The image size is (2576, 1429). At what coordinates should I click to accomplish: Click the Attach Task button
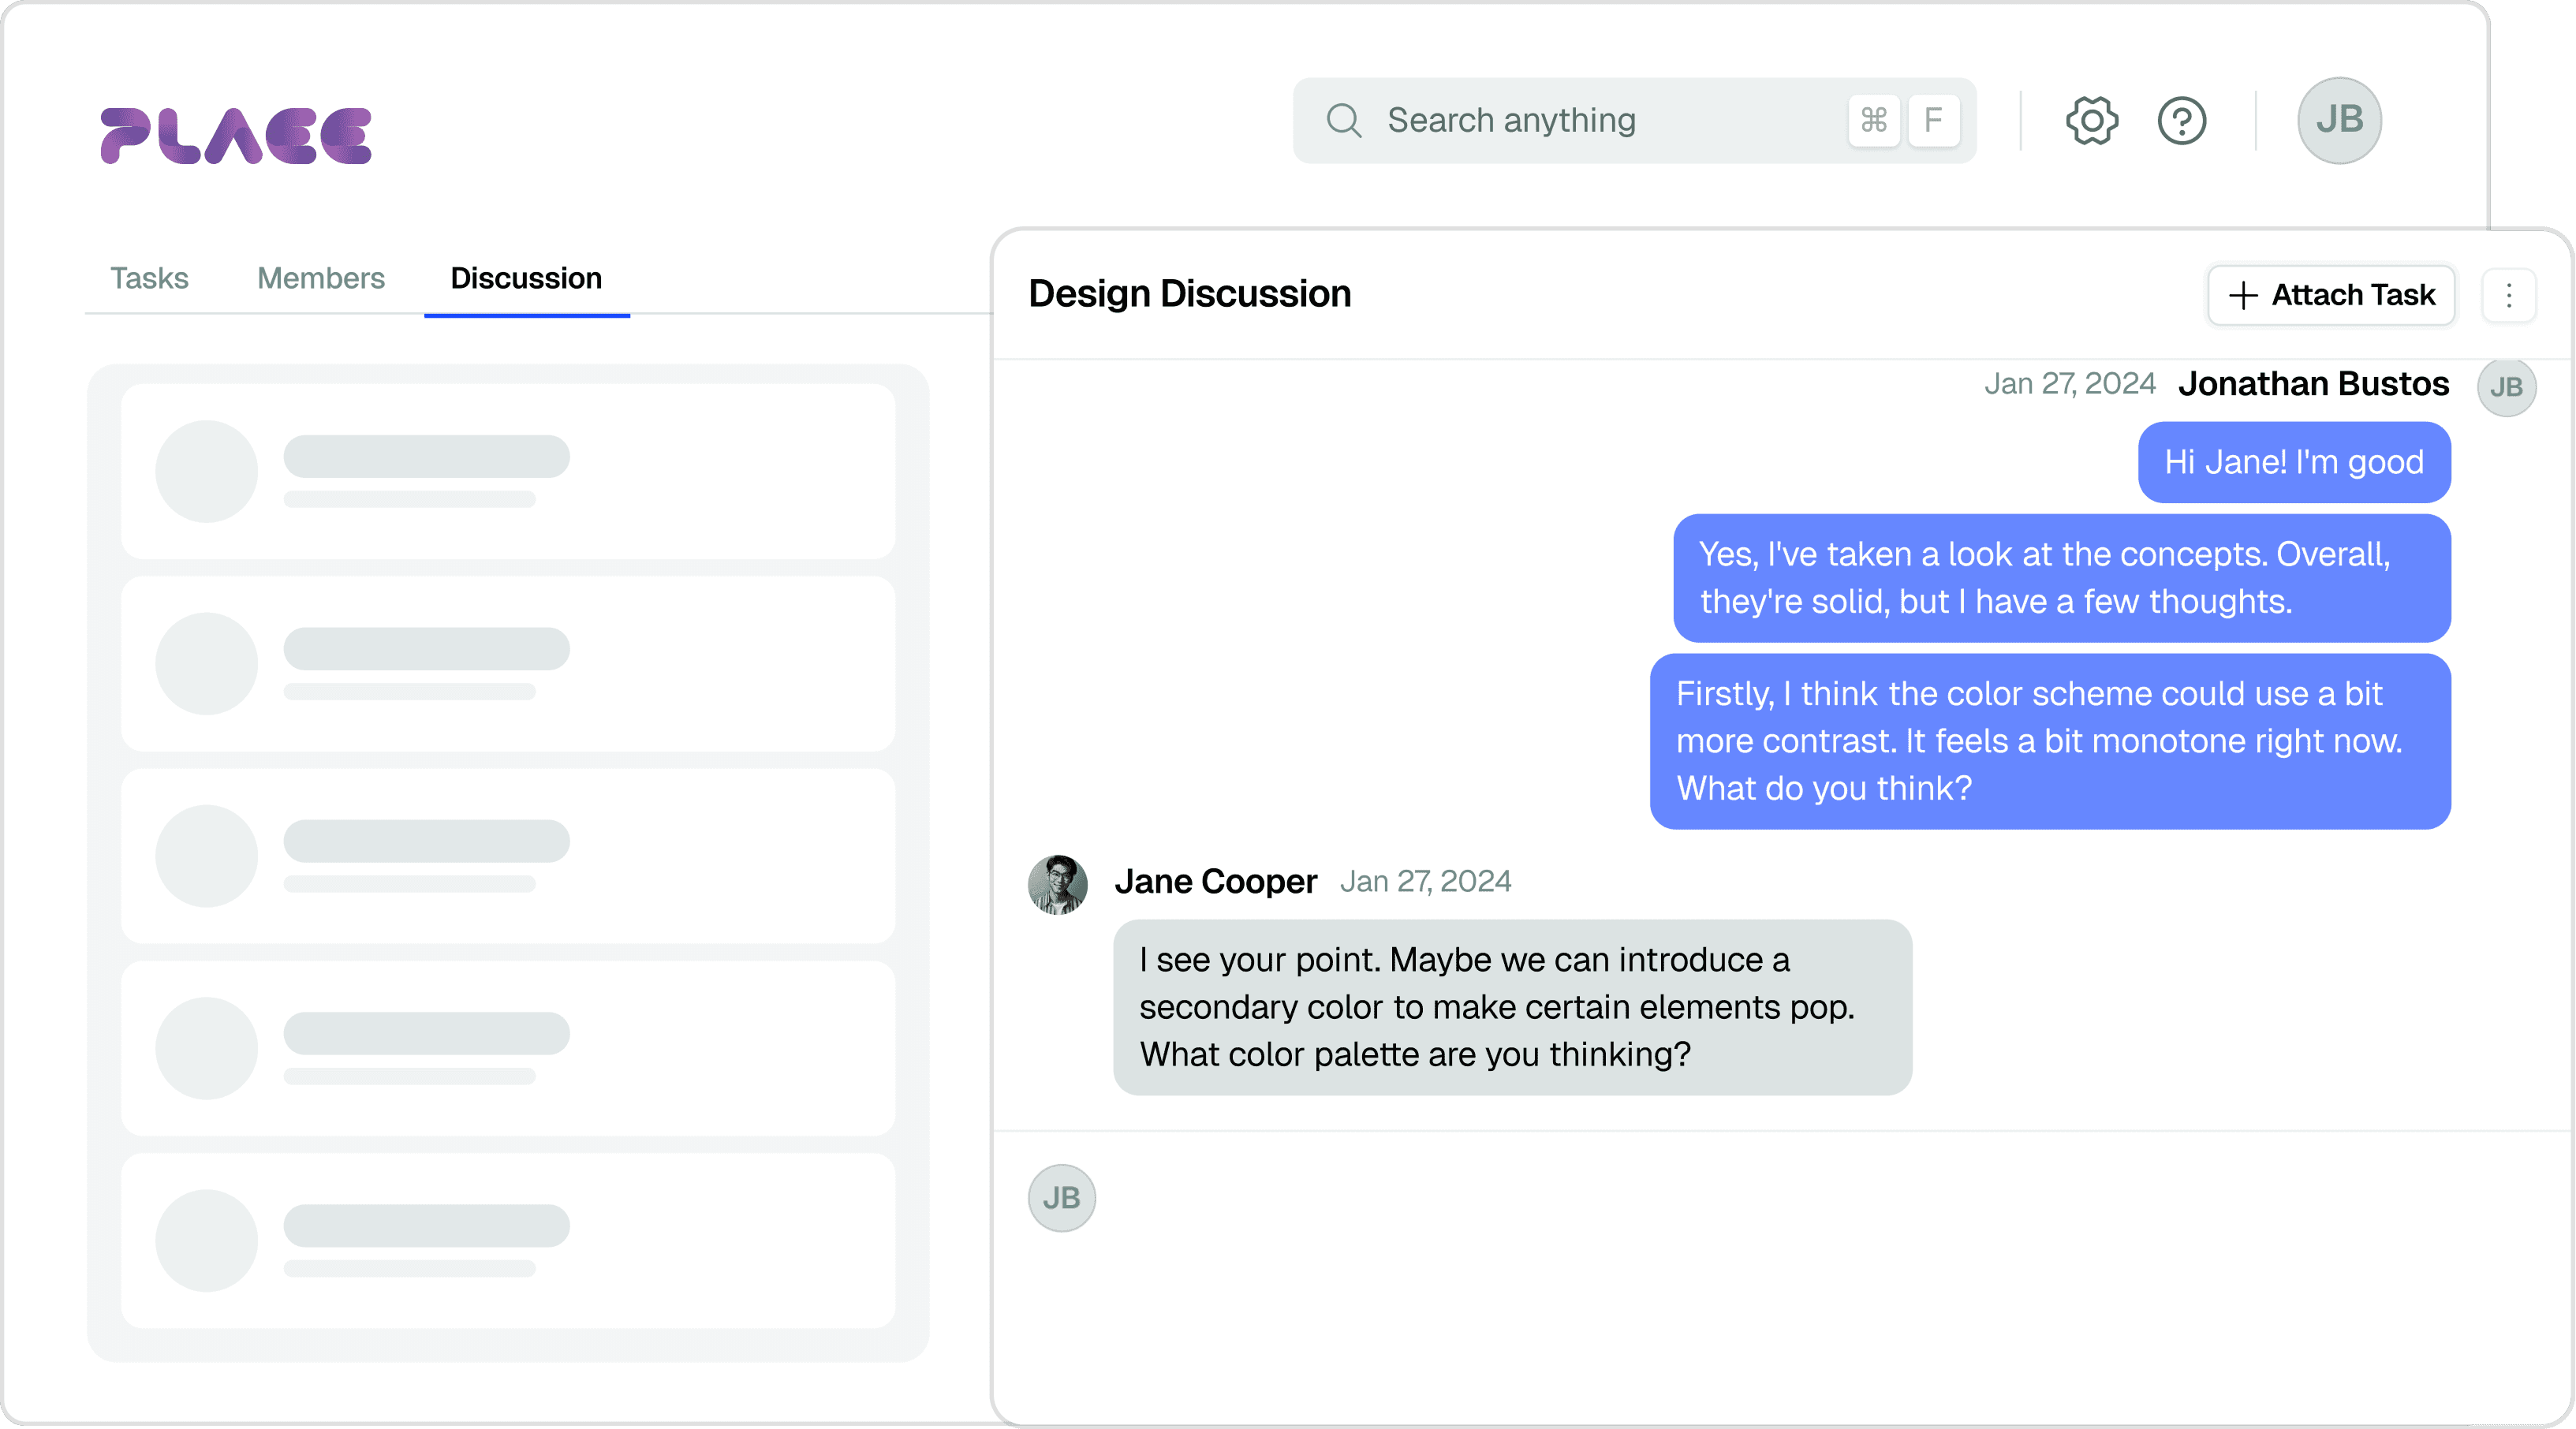2330,295
